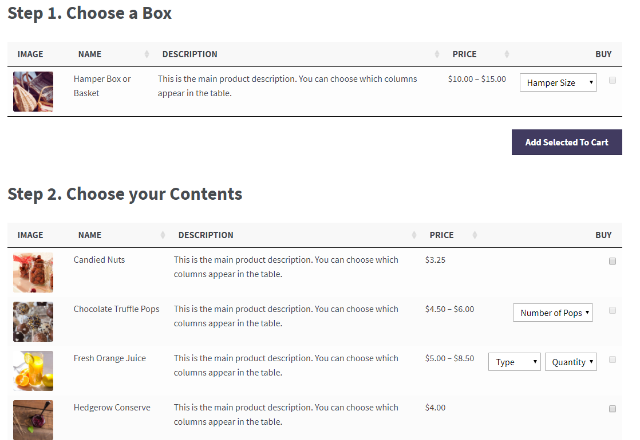Viewport: 640px width, 440px height.
Task: Select the Chocolate Truffle Pops buy checkbox
Action: click(612, 311)
